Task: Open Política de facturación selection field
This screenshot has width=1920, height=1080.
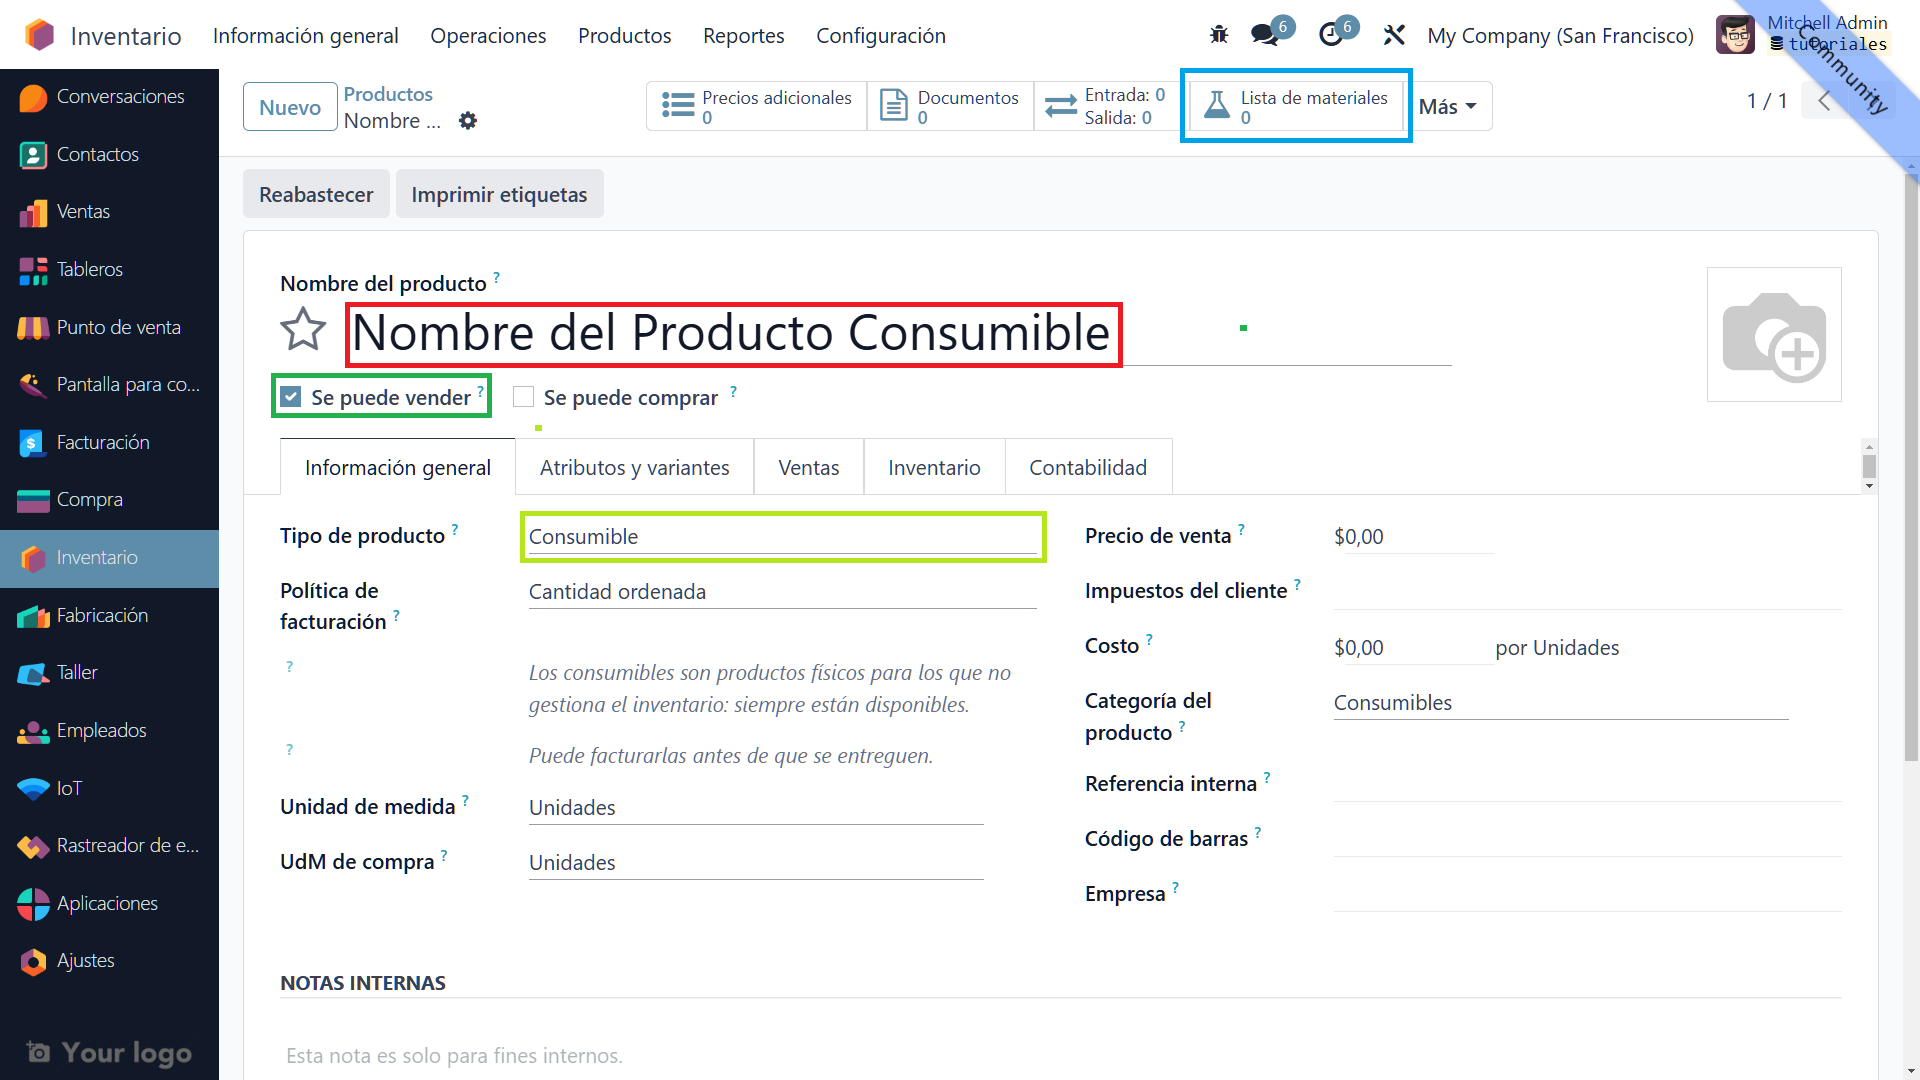Action: 782,592
